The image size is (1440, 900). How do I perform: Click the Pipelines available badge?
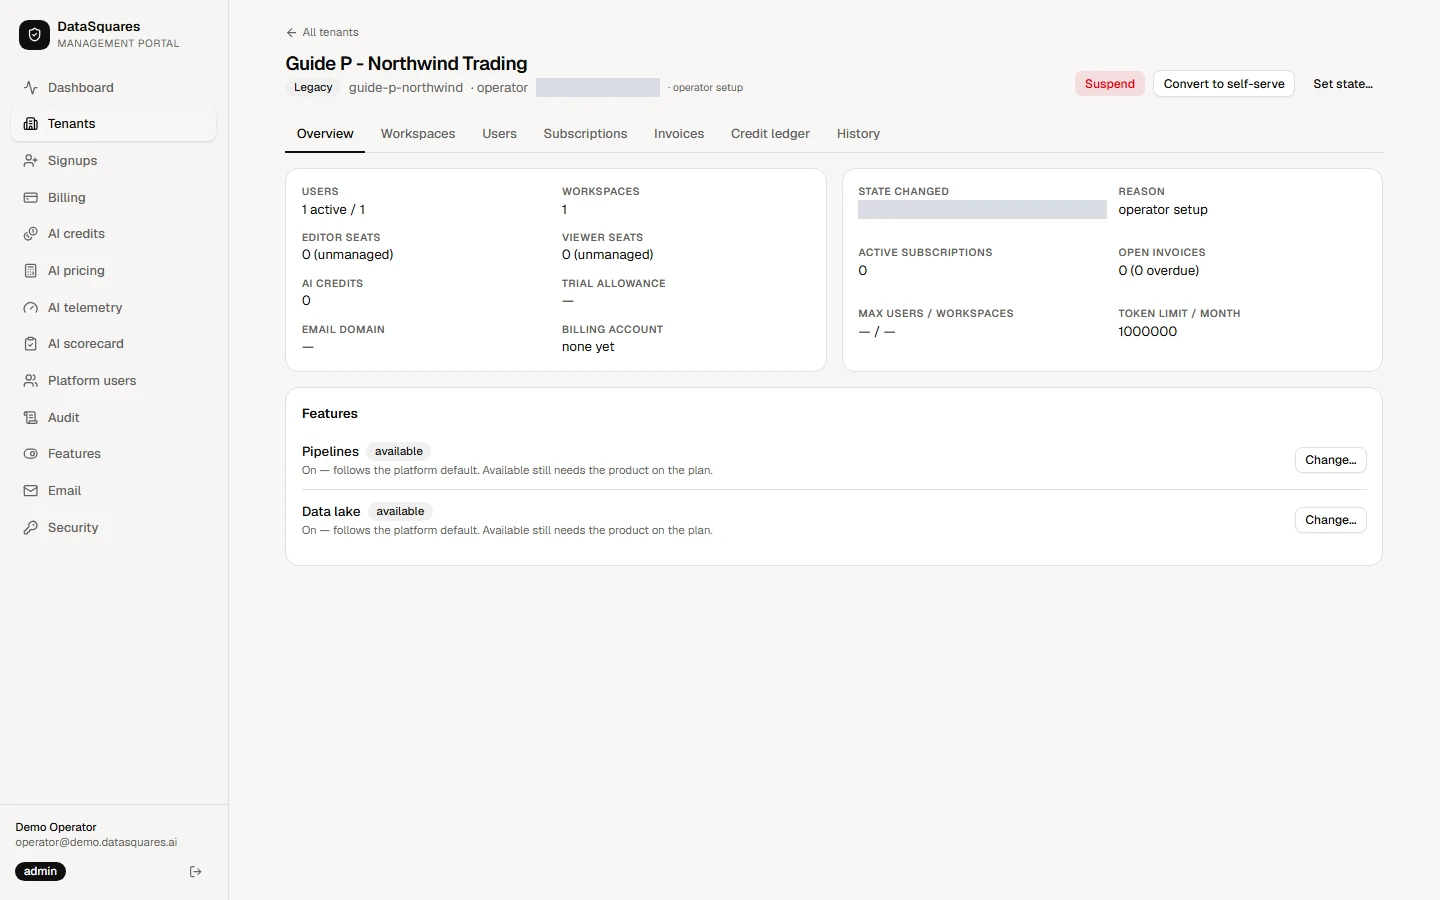(x=399, y=452)
